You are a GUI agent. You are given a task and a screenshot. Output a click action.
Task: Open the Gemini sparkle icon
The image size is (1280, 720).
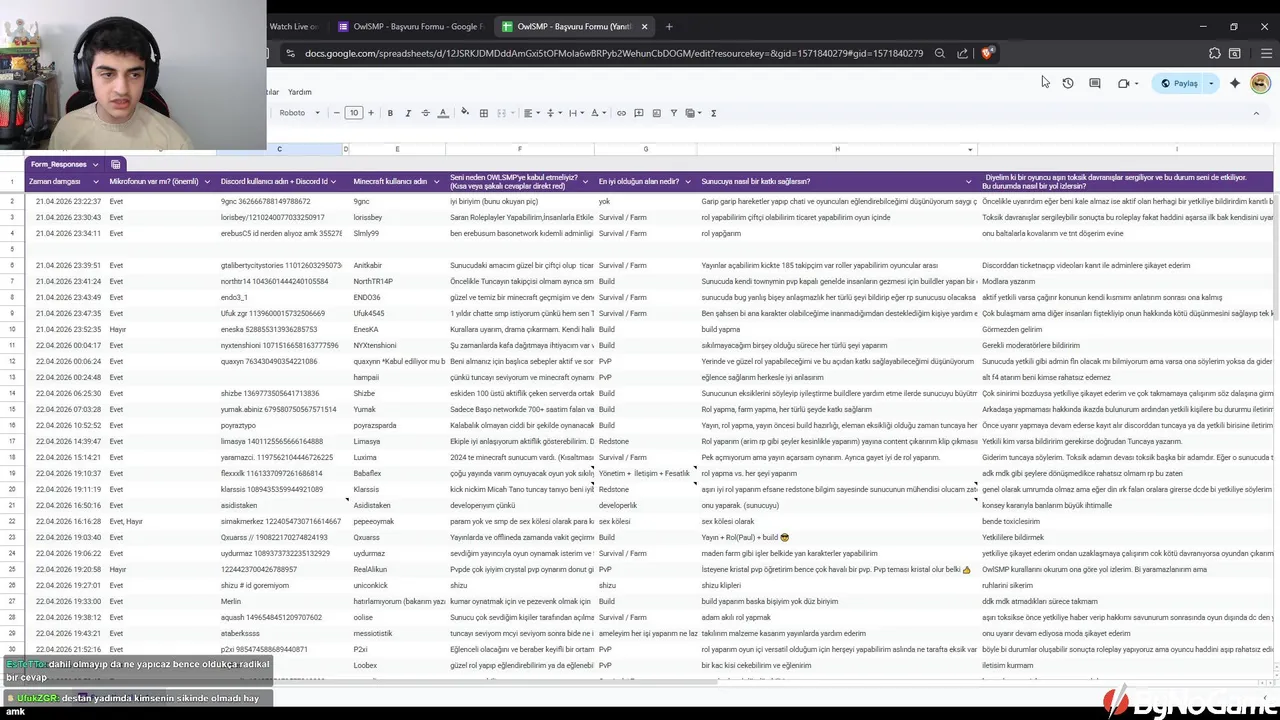[1235, 83]
